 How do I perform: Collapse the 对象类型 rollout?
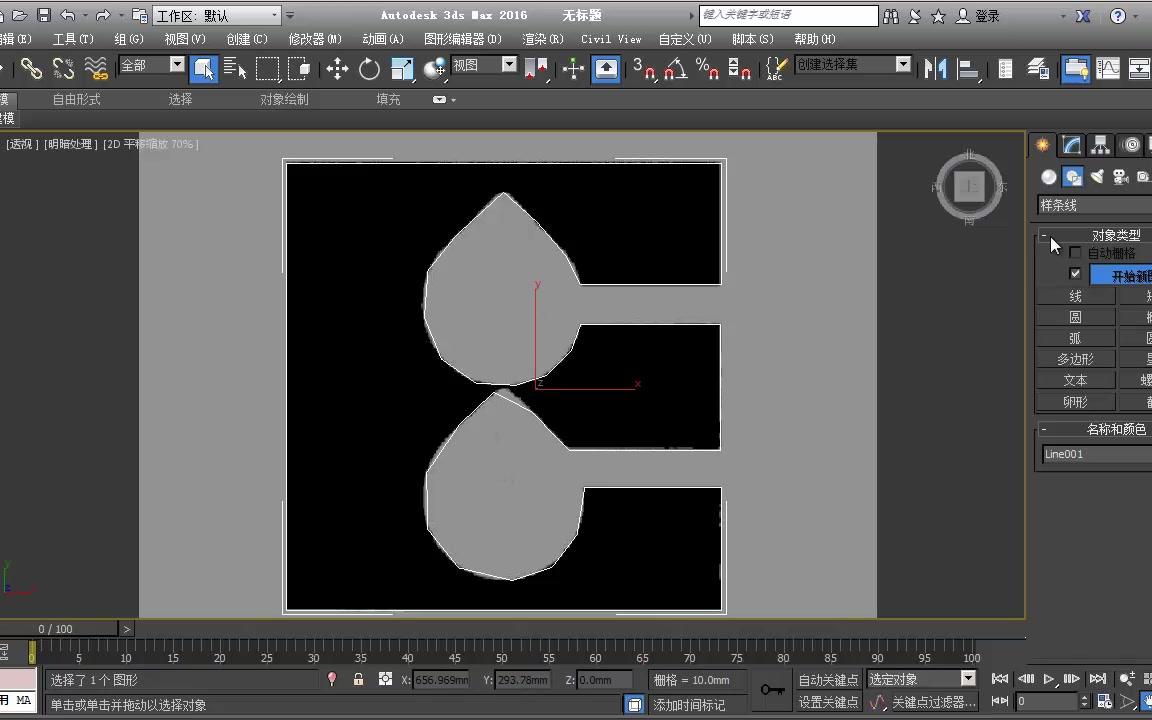[1046, 234]
